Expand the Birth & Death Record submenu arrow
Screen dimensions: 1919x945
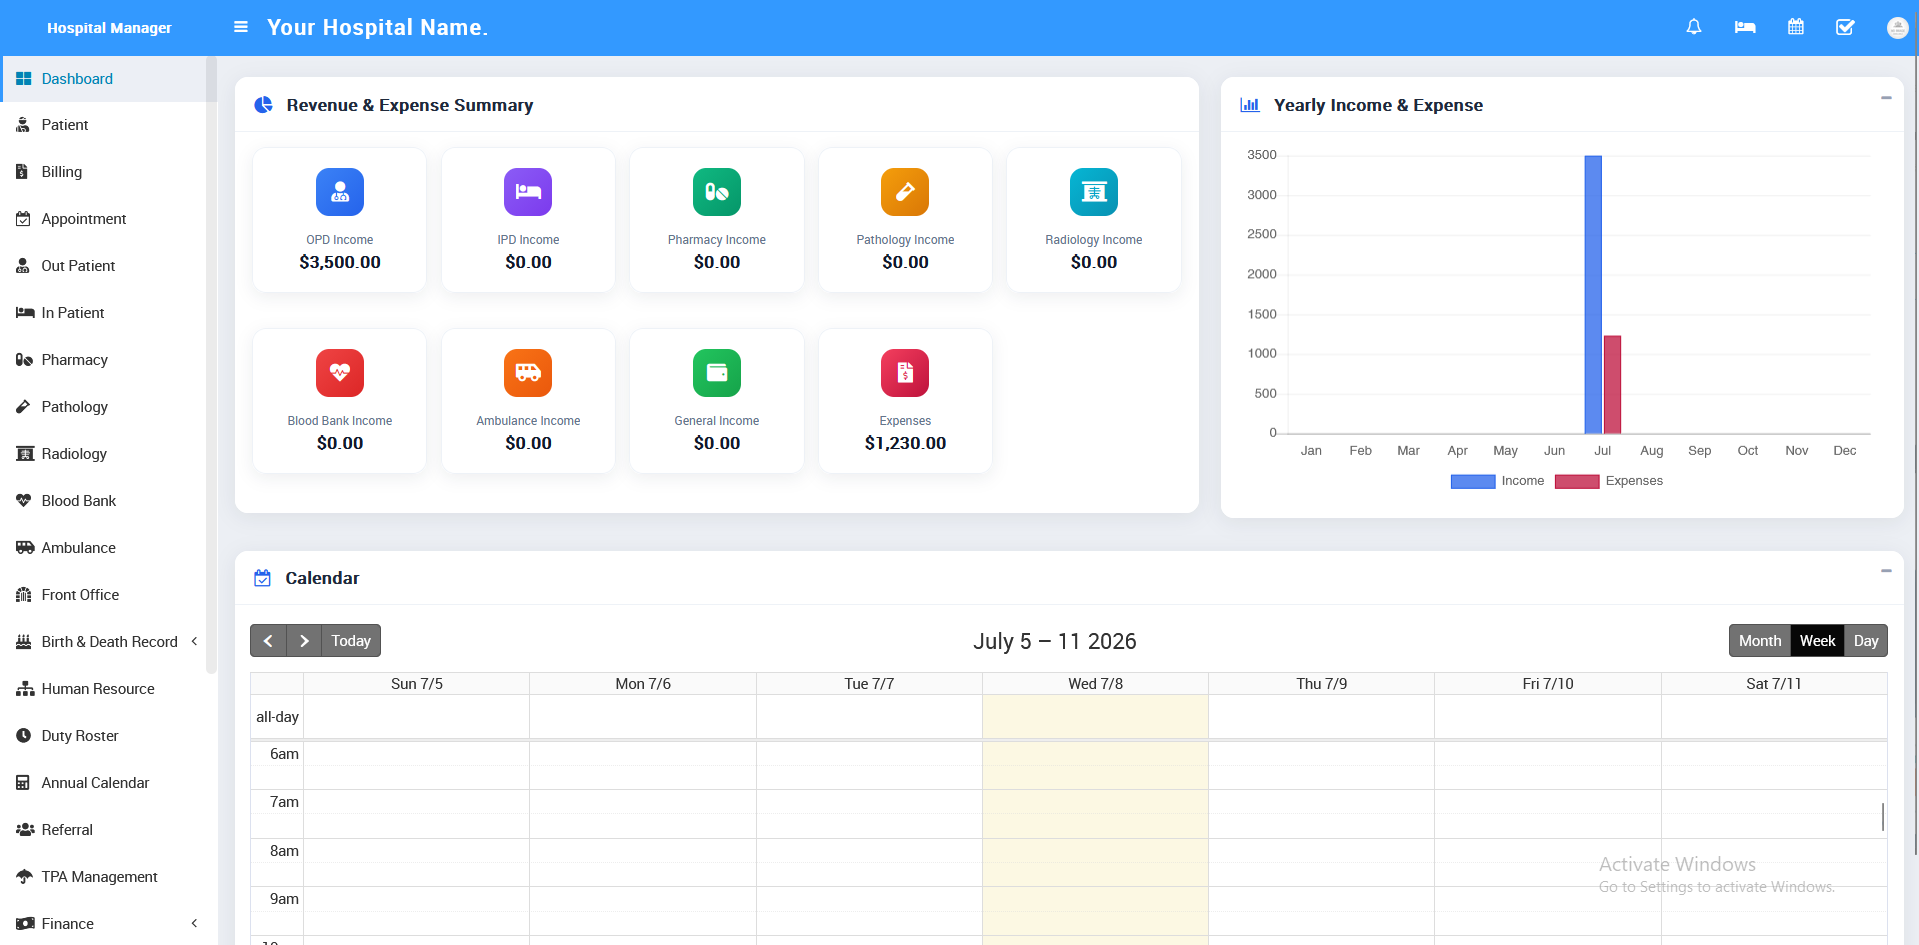pos(194,642)
